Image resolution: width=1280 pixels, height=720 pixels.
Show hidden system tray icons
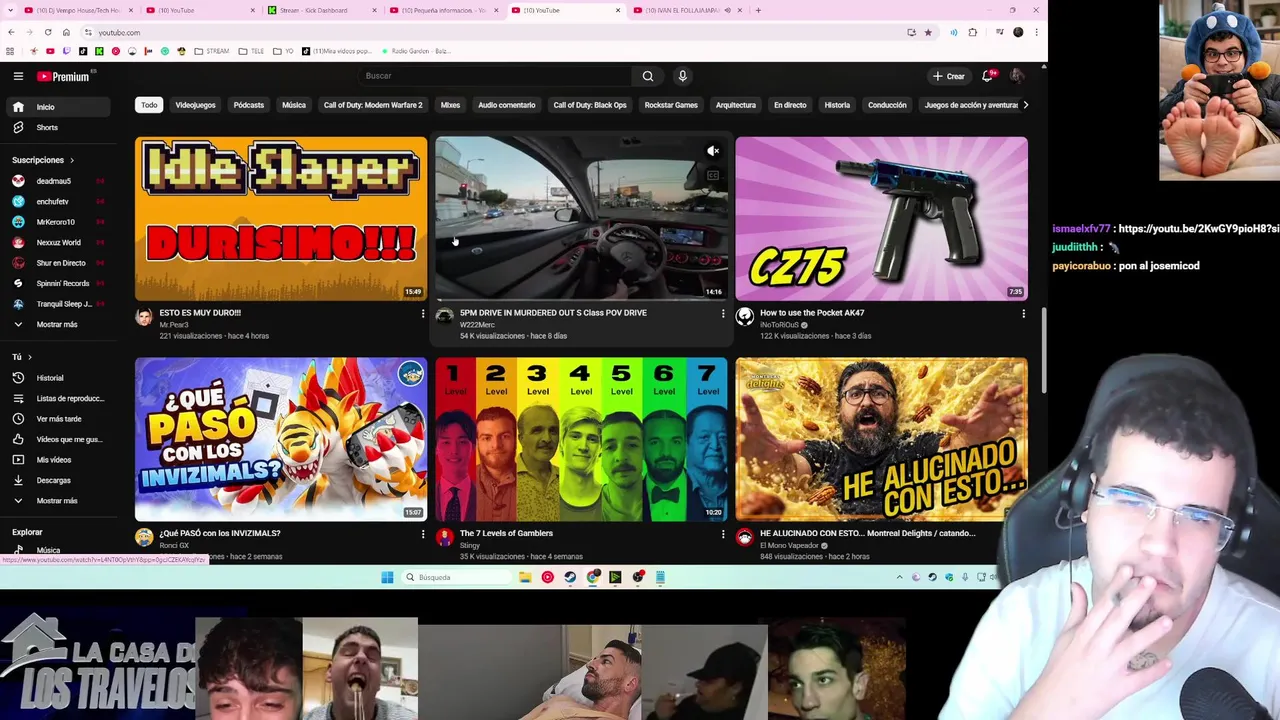[899, 577]
